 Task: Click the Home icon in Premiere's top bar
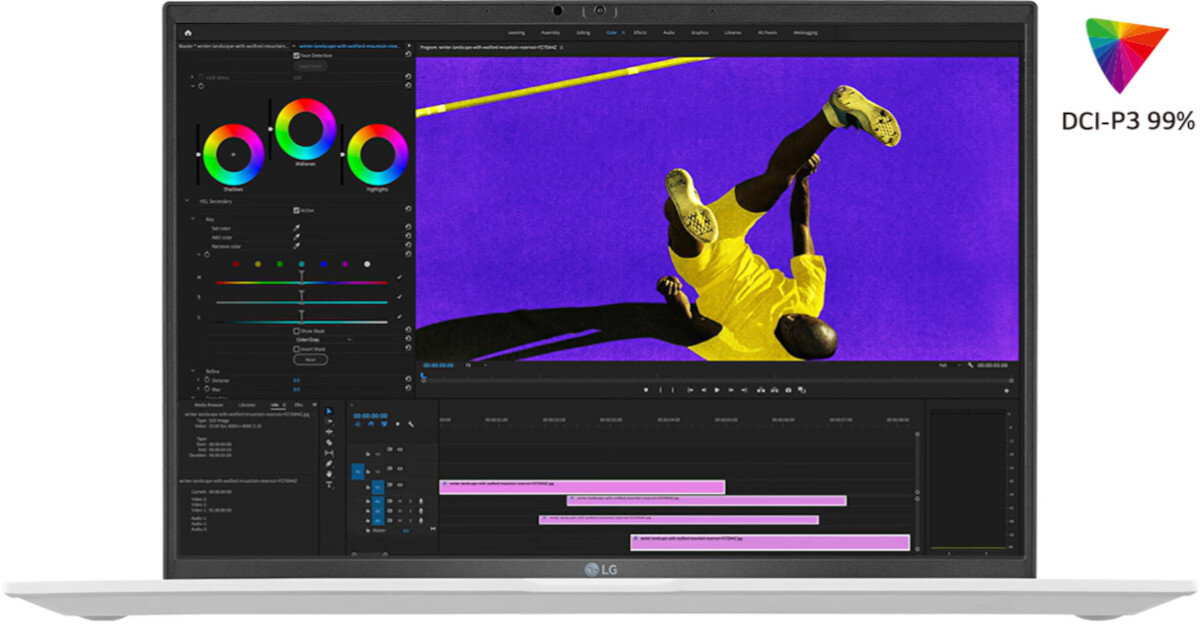point(187,32)
